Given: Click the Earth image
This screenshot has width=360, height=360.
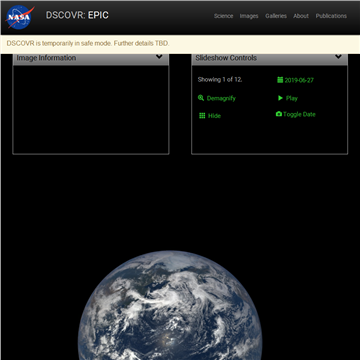Looking at the screenshot, I should tap(170, 305).
